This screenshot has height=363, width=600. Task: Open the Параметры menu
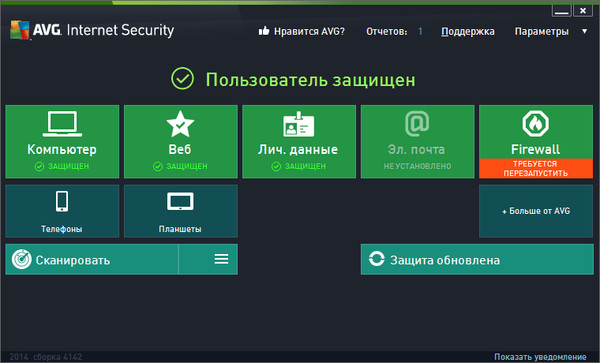coord(541,31)
